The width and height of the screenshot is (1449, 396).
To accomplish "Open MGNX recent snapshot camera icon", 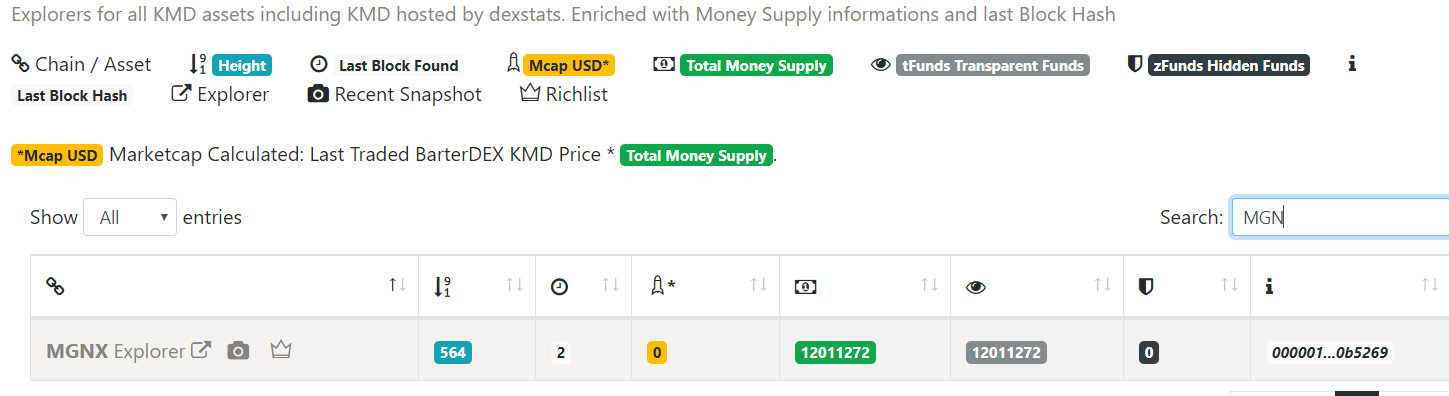I will tap(237, 351).
